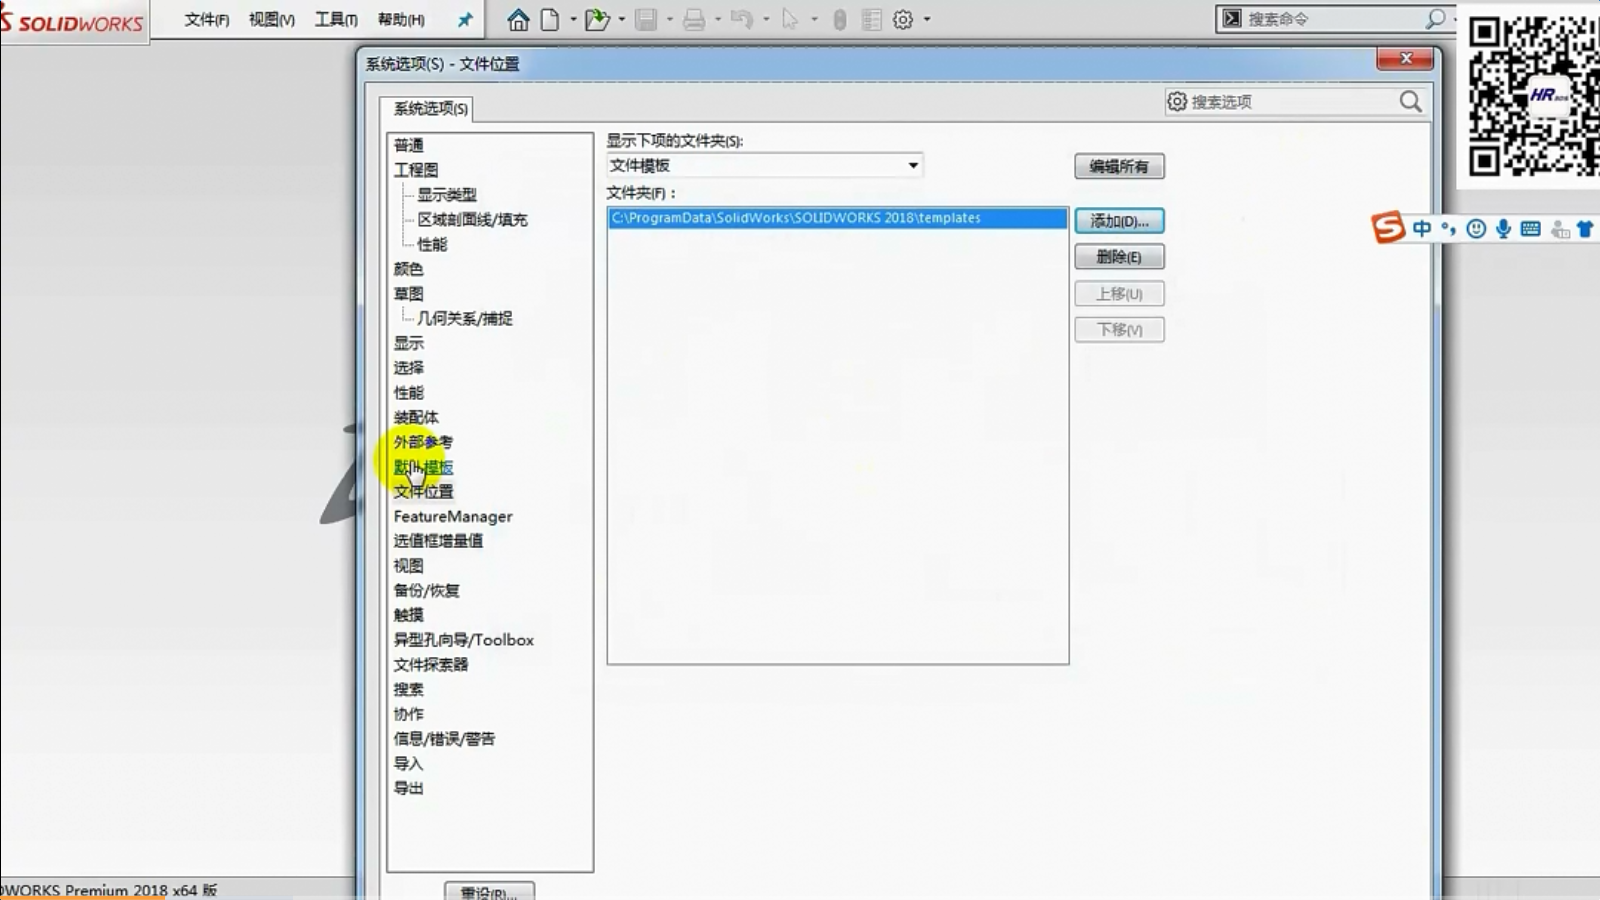Click the Open file folder icon
The image size is (1600, 900).
[x=597, y=19]
